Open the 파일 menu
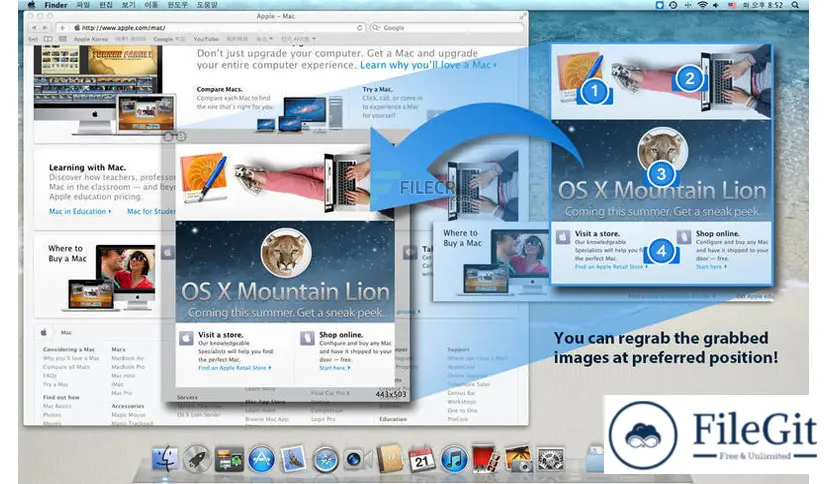 pos(83,5)
